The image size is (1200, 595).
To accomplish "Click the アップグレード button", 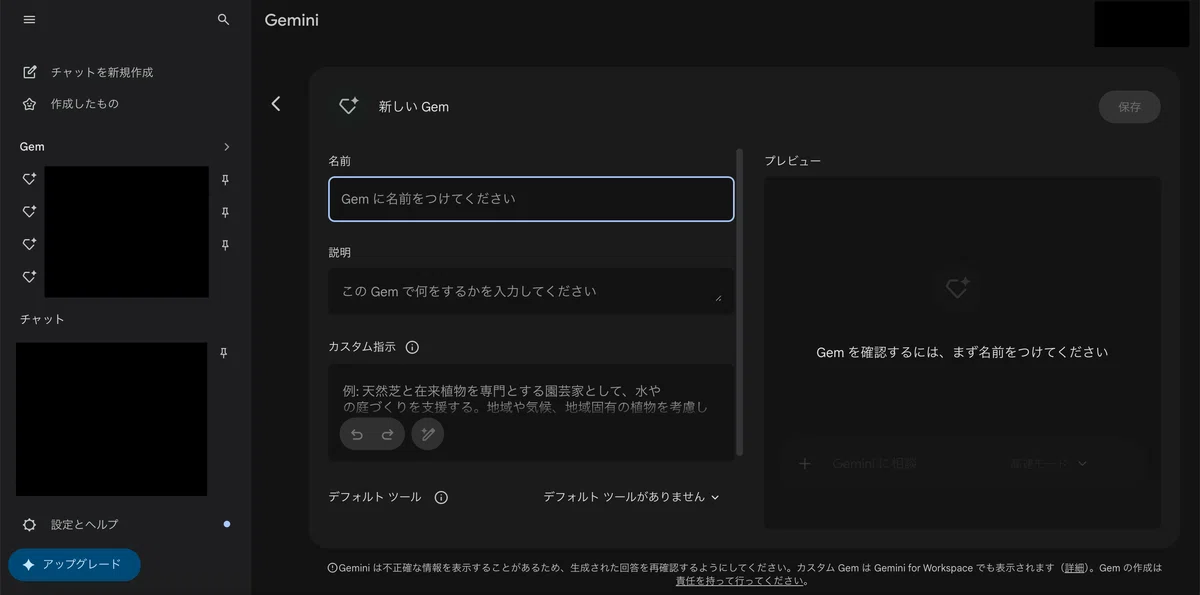I will (74, 564).
